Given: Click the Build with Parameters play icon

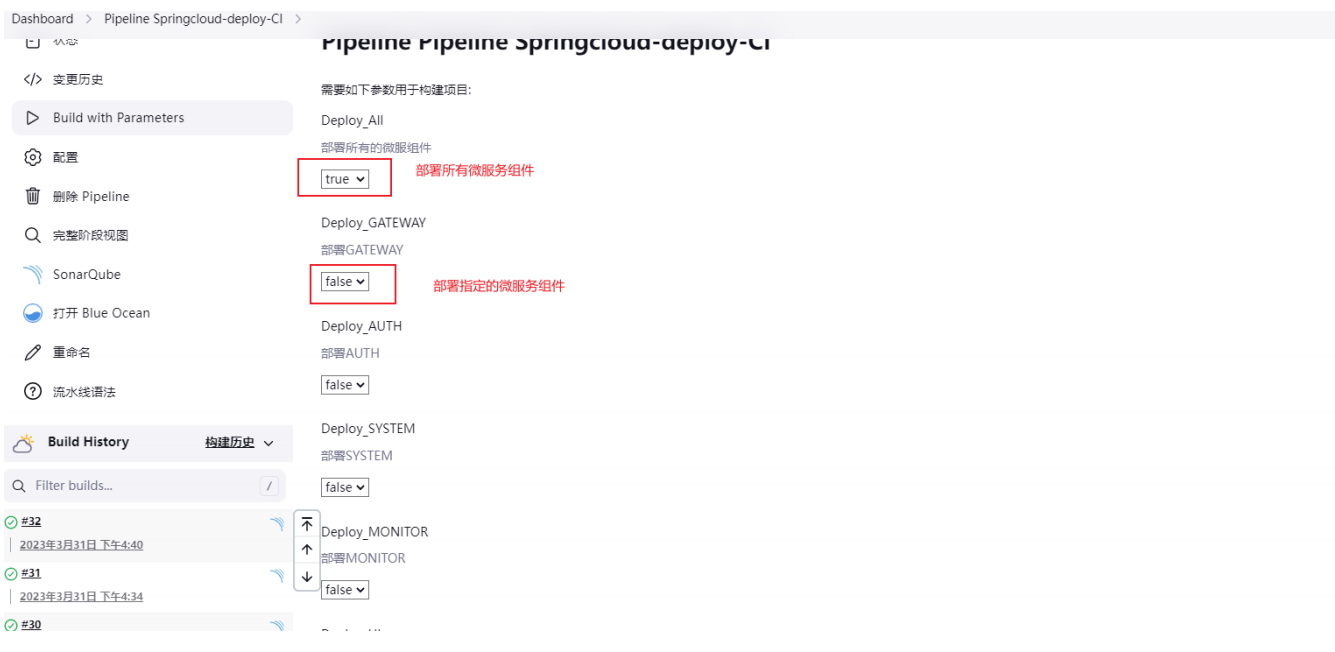Looking at the screenshot, I should tap(33, 118).
